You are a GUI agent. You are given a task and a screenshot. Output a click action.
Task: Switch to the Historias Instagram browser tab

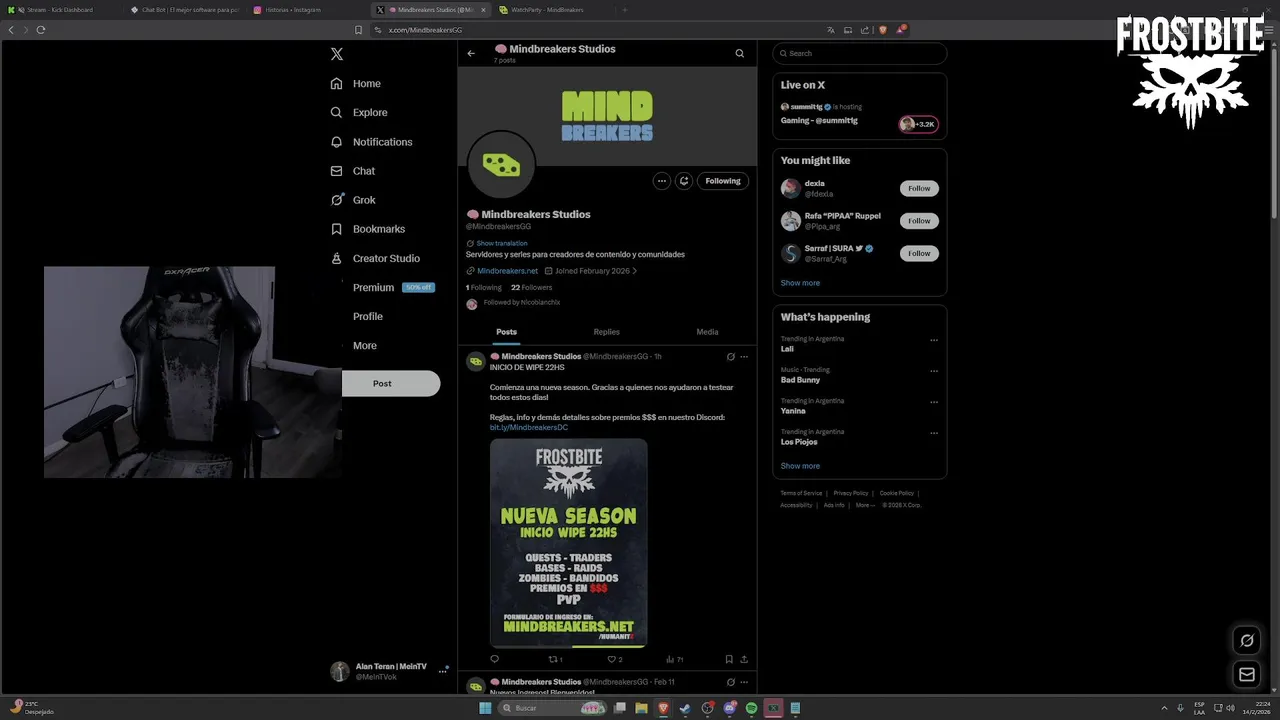coord(307,9)
